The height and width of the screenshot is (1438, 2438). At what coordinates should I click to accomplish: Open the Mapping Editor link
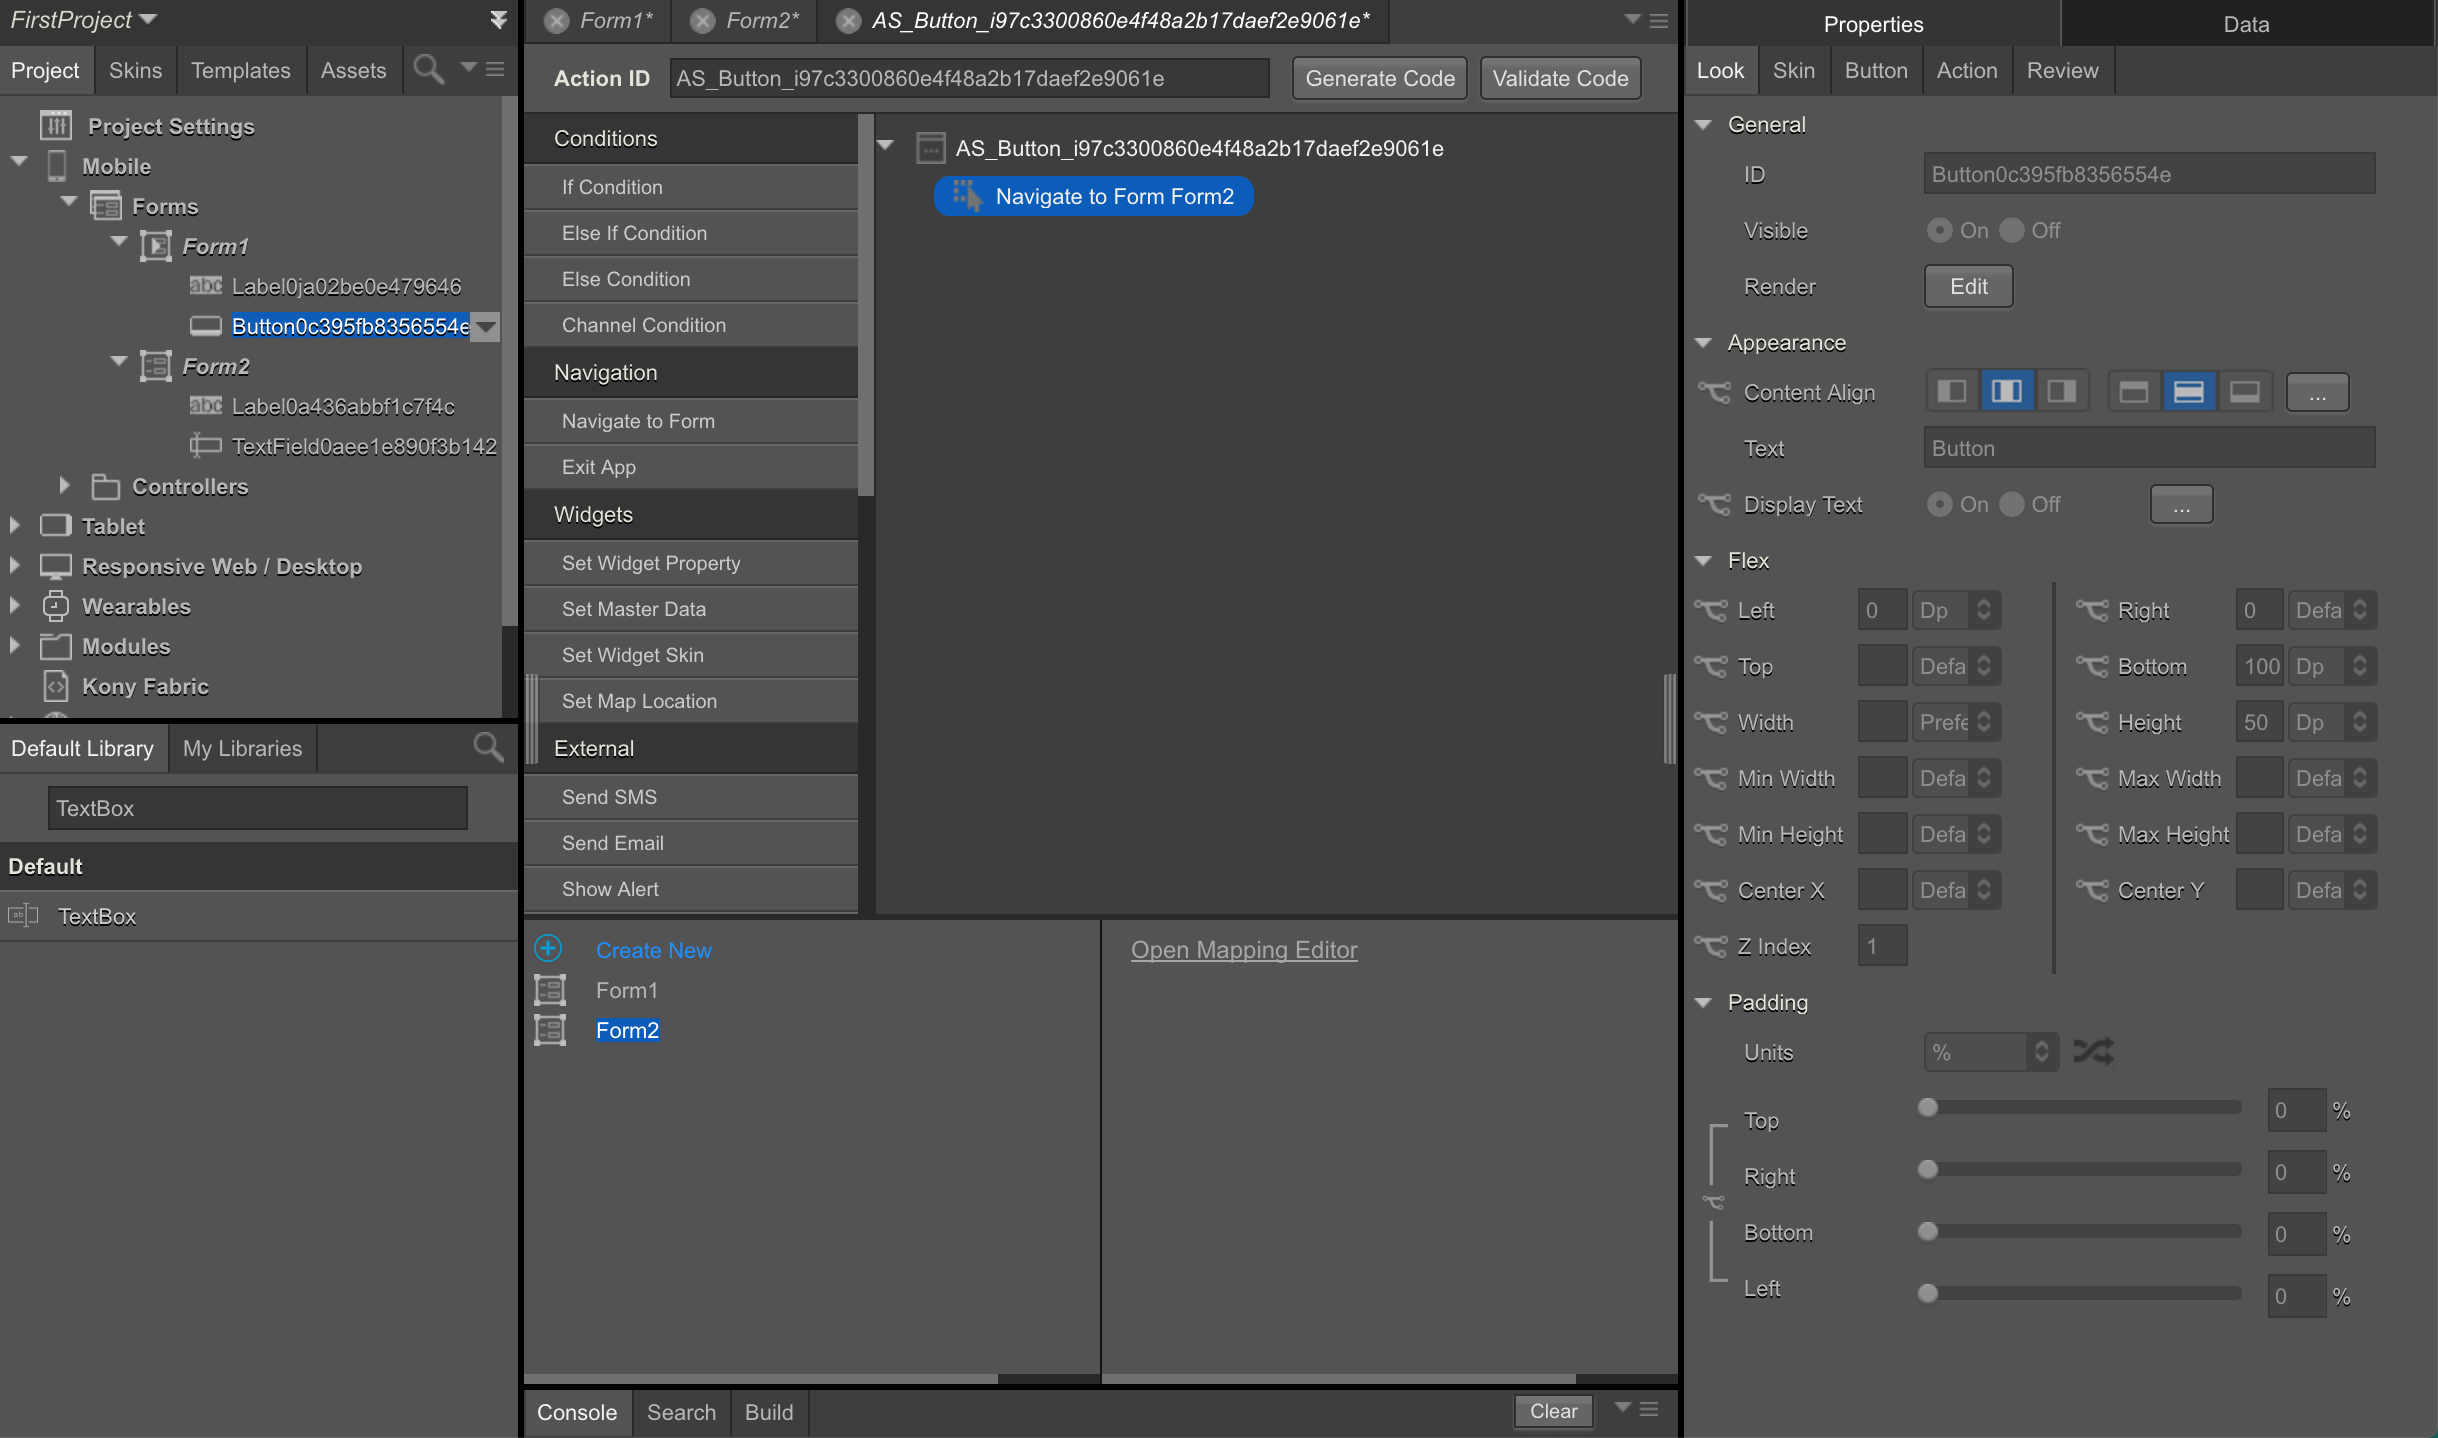[x=1243, y=950]
